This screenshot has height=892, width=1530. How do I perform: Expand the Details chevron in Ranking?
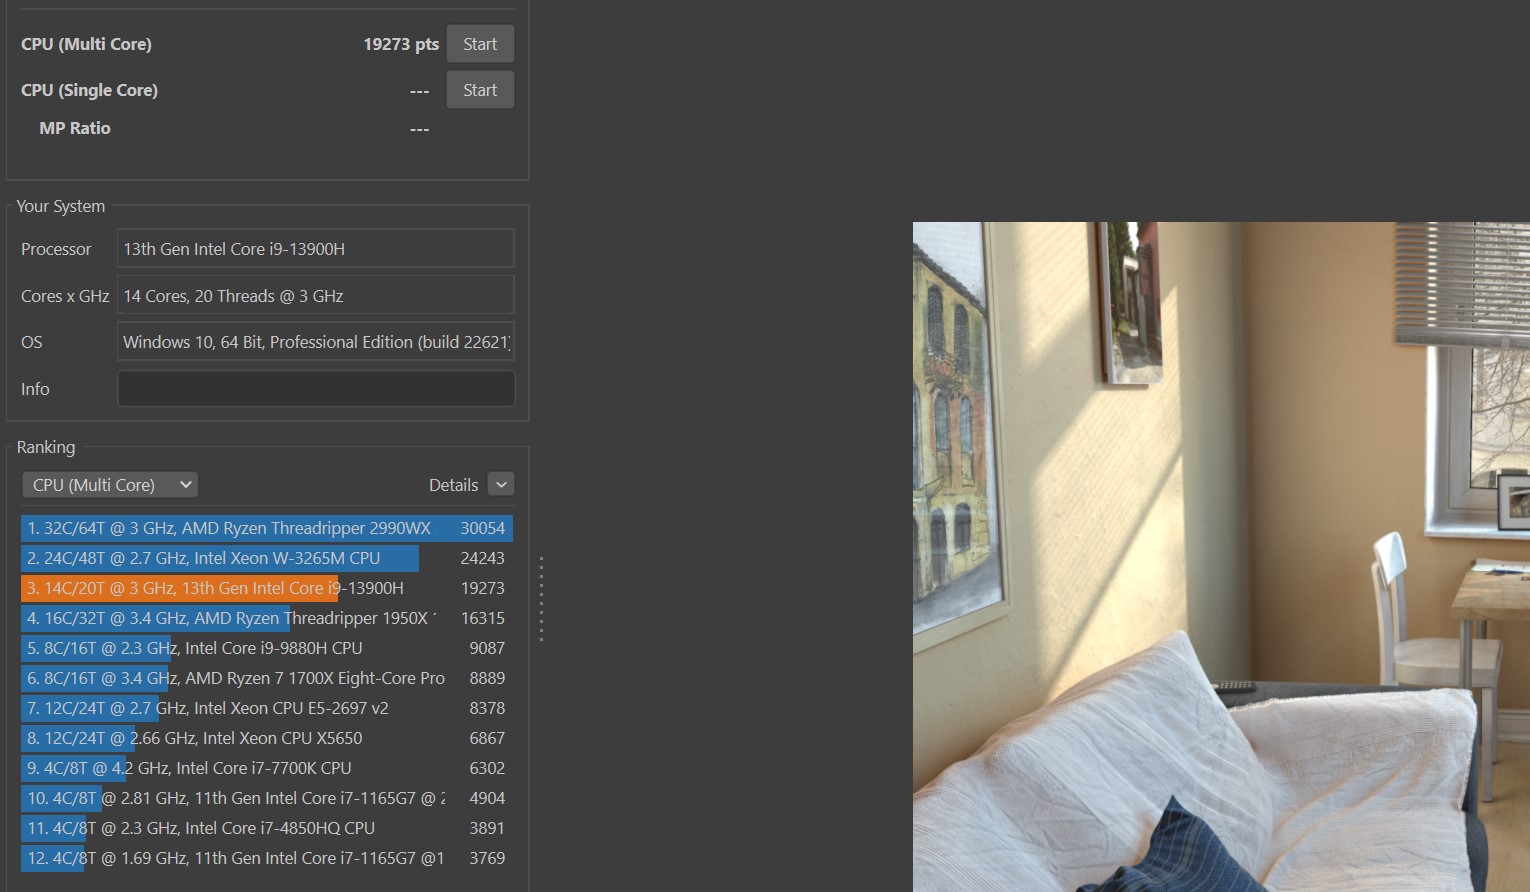tap(501, 485)
